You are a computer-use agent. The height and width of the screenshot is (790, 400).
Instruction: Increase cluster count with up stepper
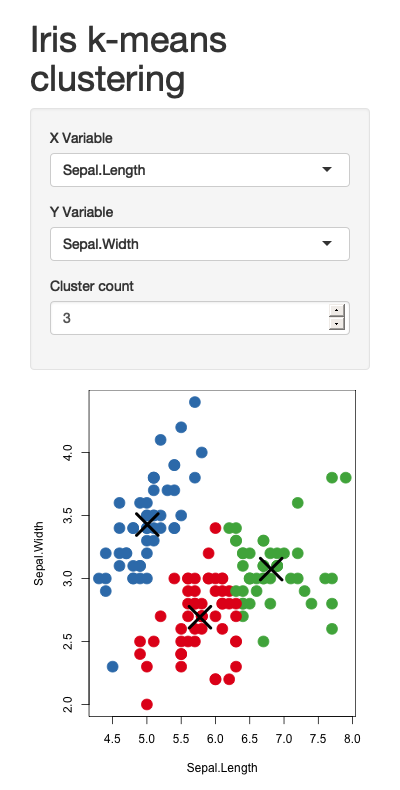tap(336, 310)
